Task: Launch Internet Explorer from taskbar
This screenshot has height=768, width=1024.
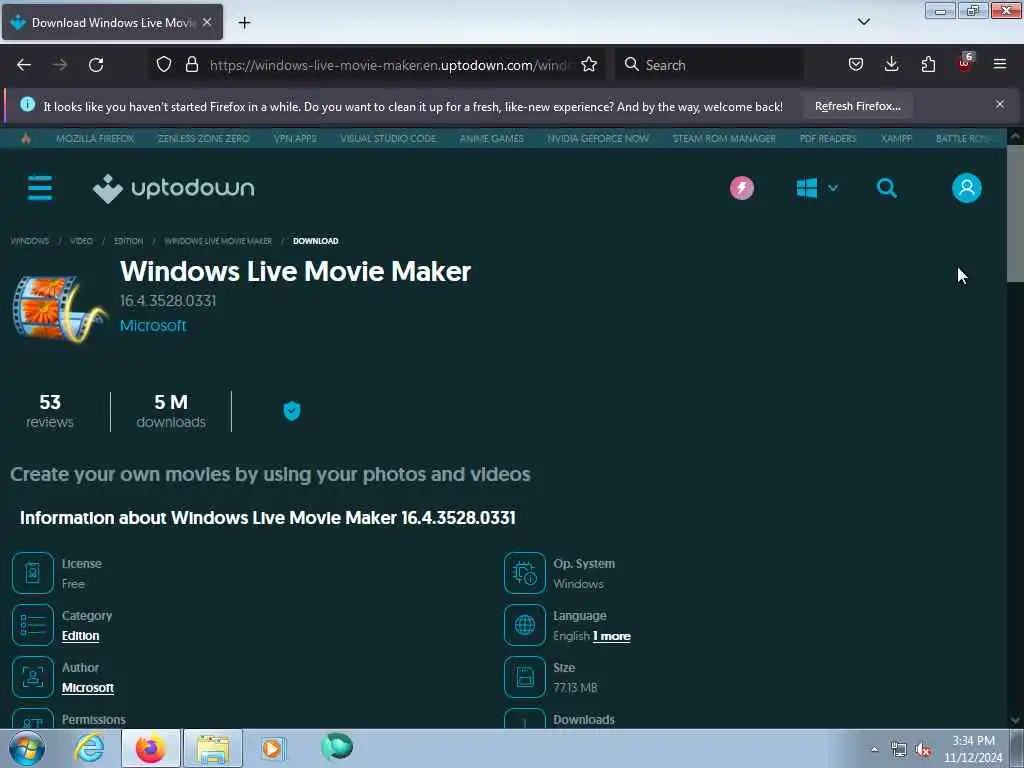Action: click(x=89, y=748)
